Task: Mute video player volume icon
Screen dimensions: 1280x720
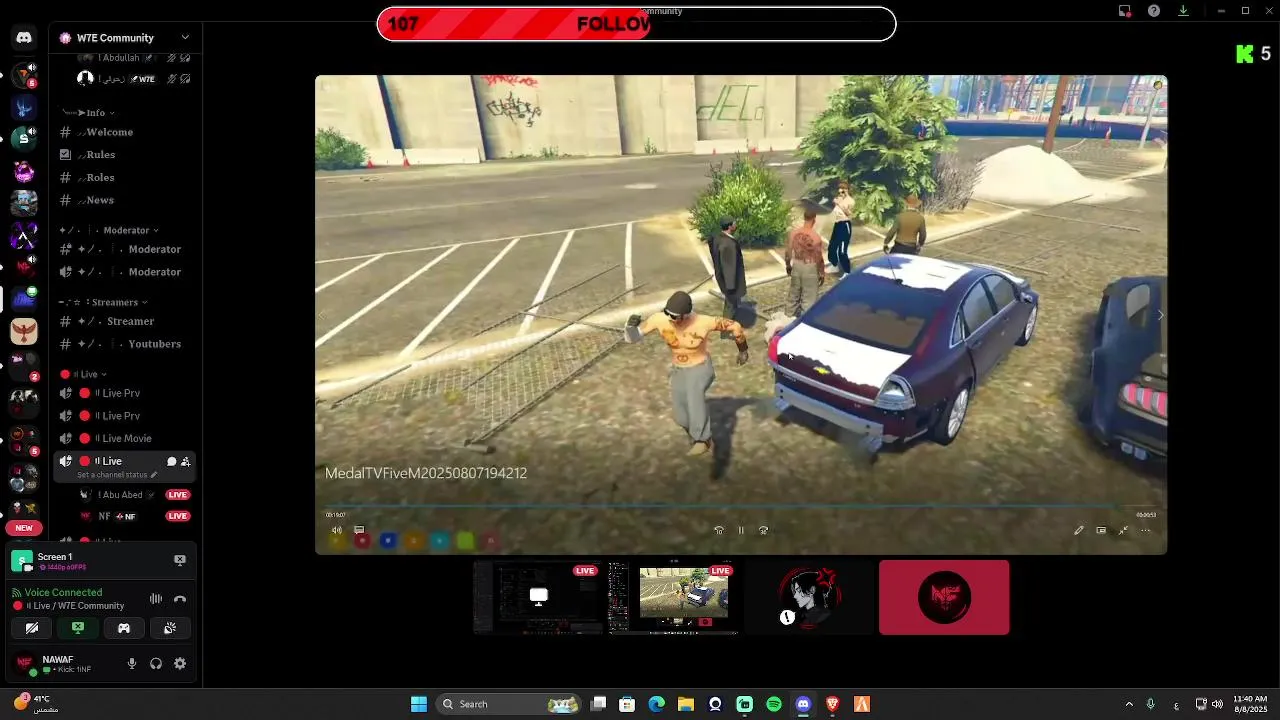Action: pos(336,530)
